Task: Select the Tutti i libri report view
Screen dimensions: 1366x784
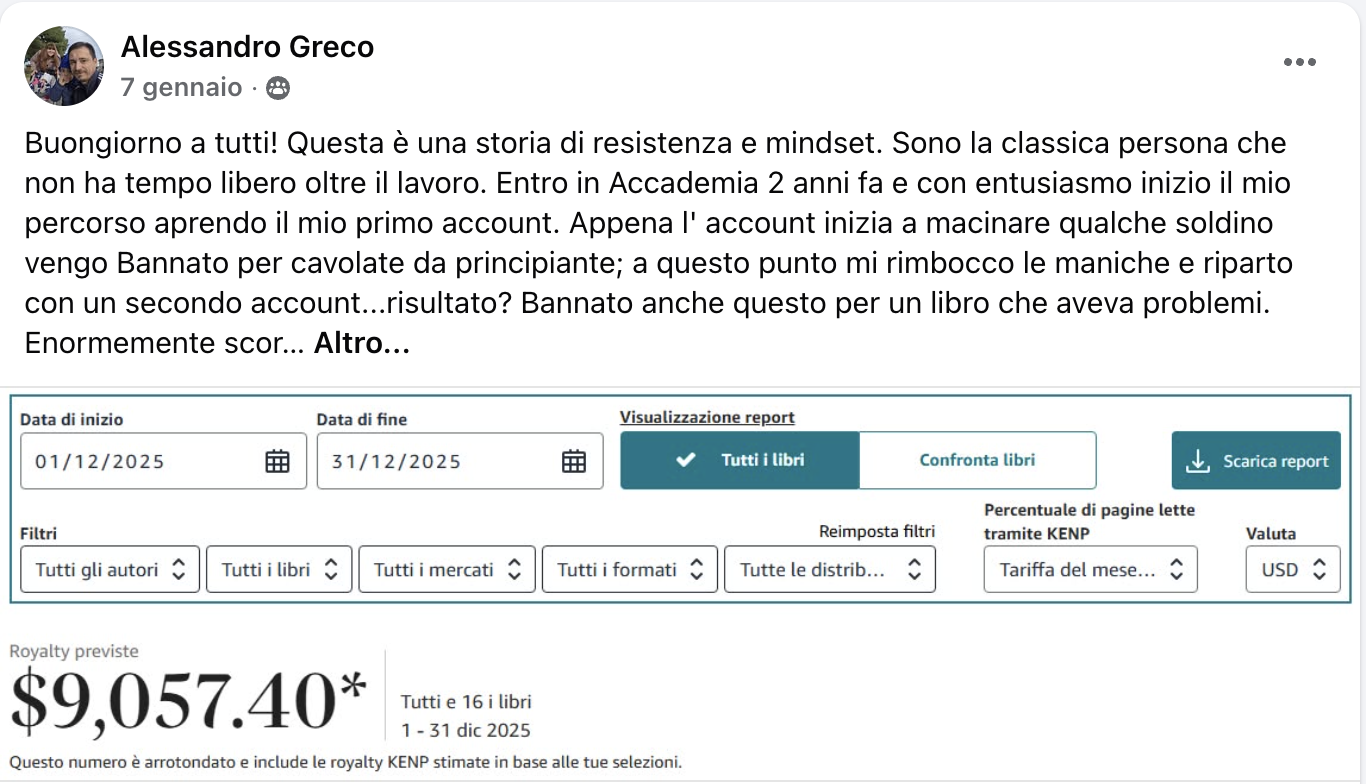Action: click(x=740, y=460)
